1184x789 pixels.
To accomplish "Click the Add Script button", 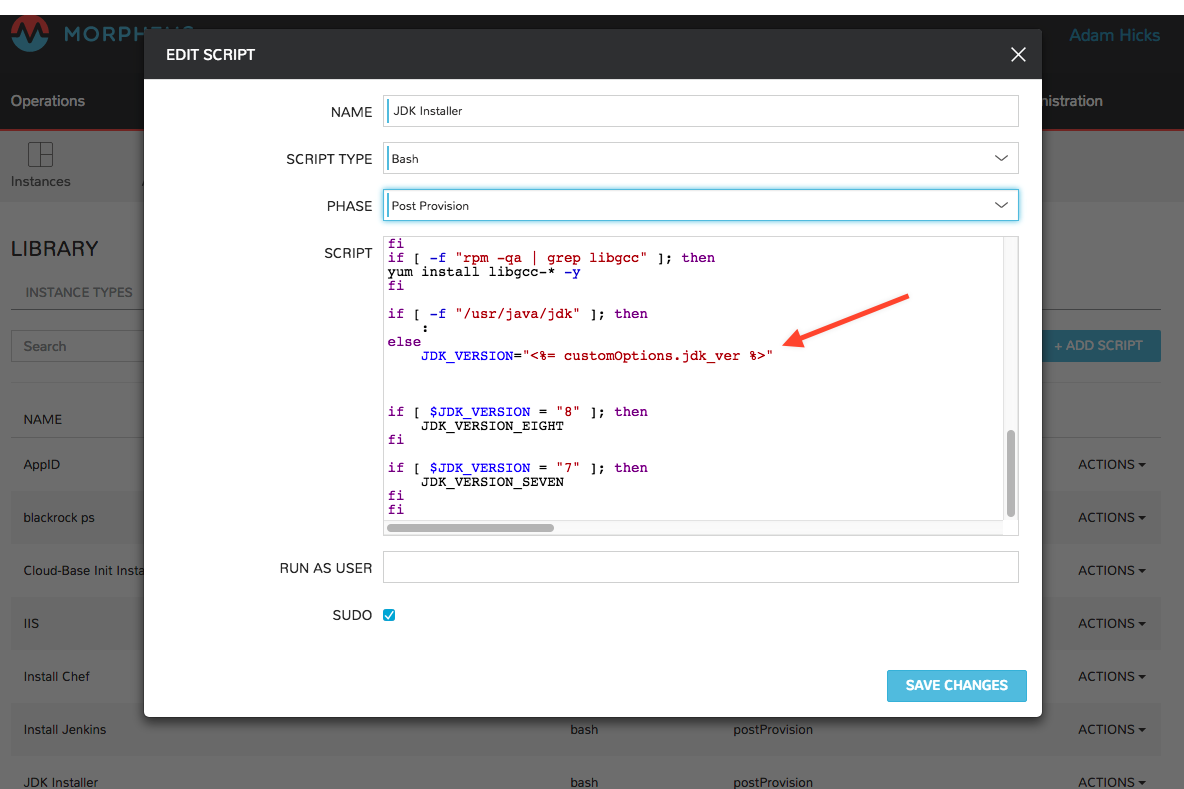I will pyautogui.click(x=1099, y=346).
